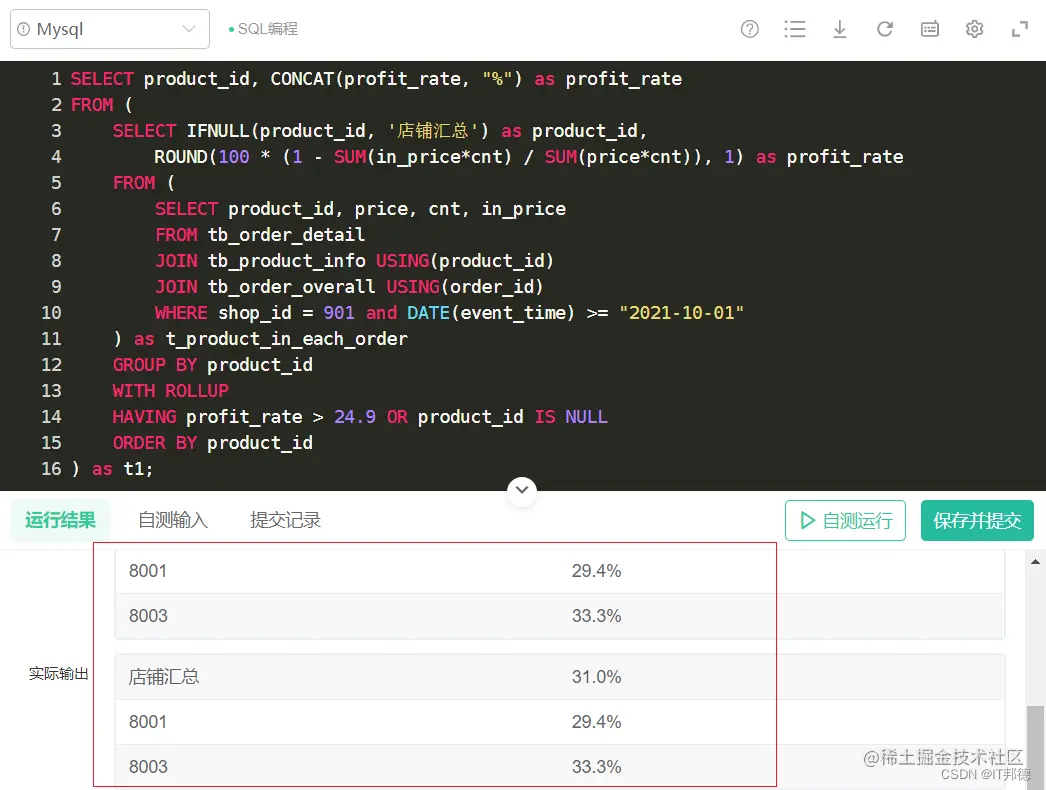Click the 自测运行 button

(x=845, y=520)
